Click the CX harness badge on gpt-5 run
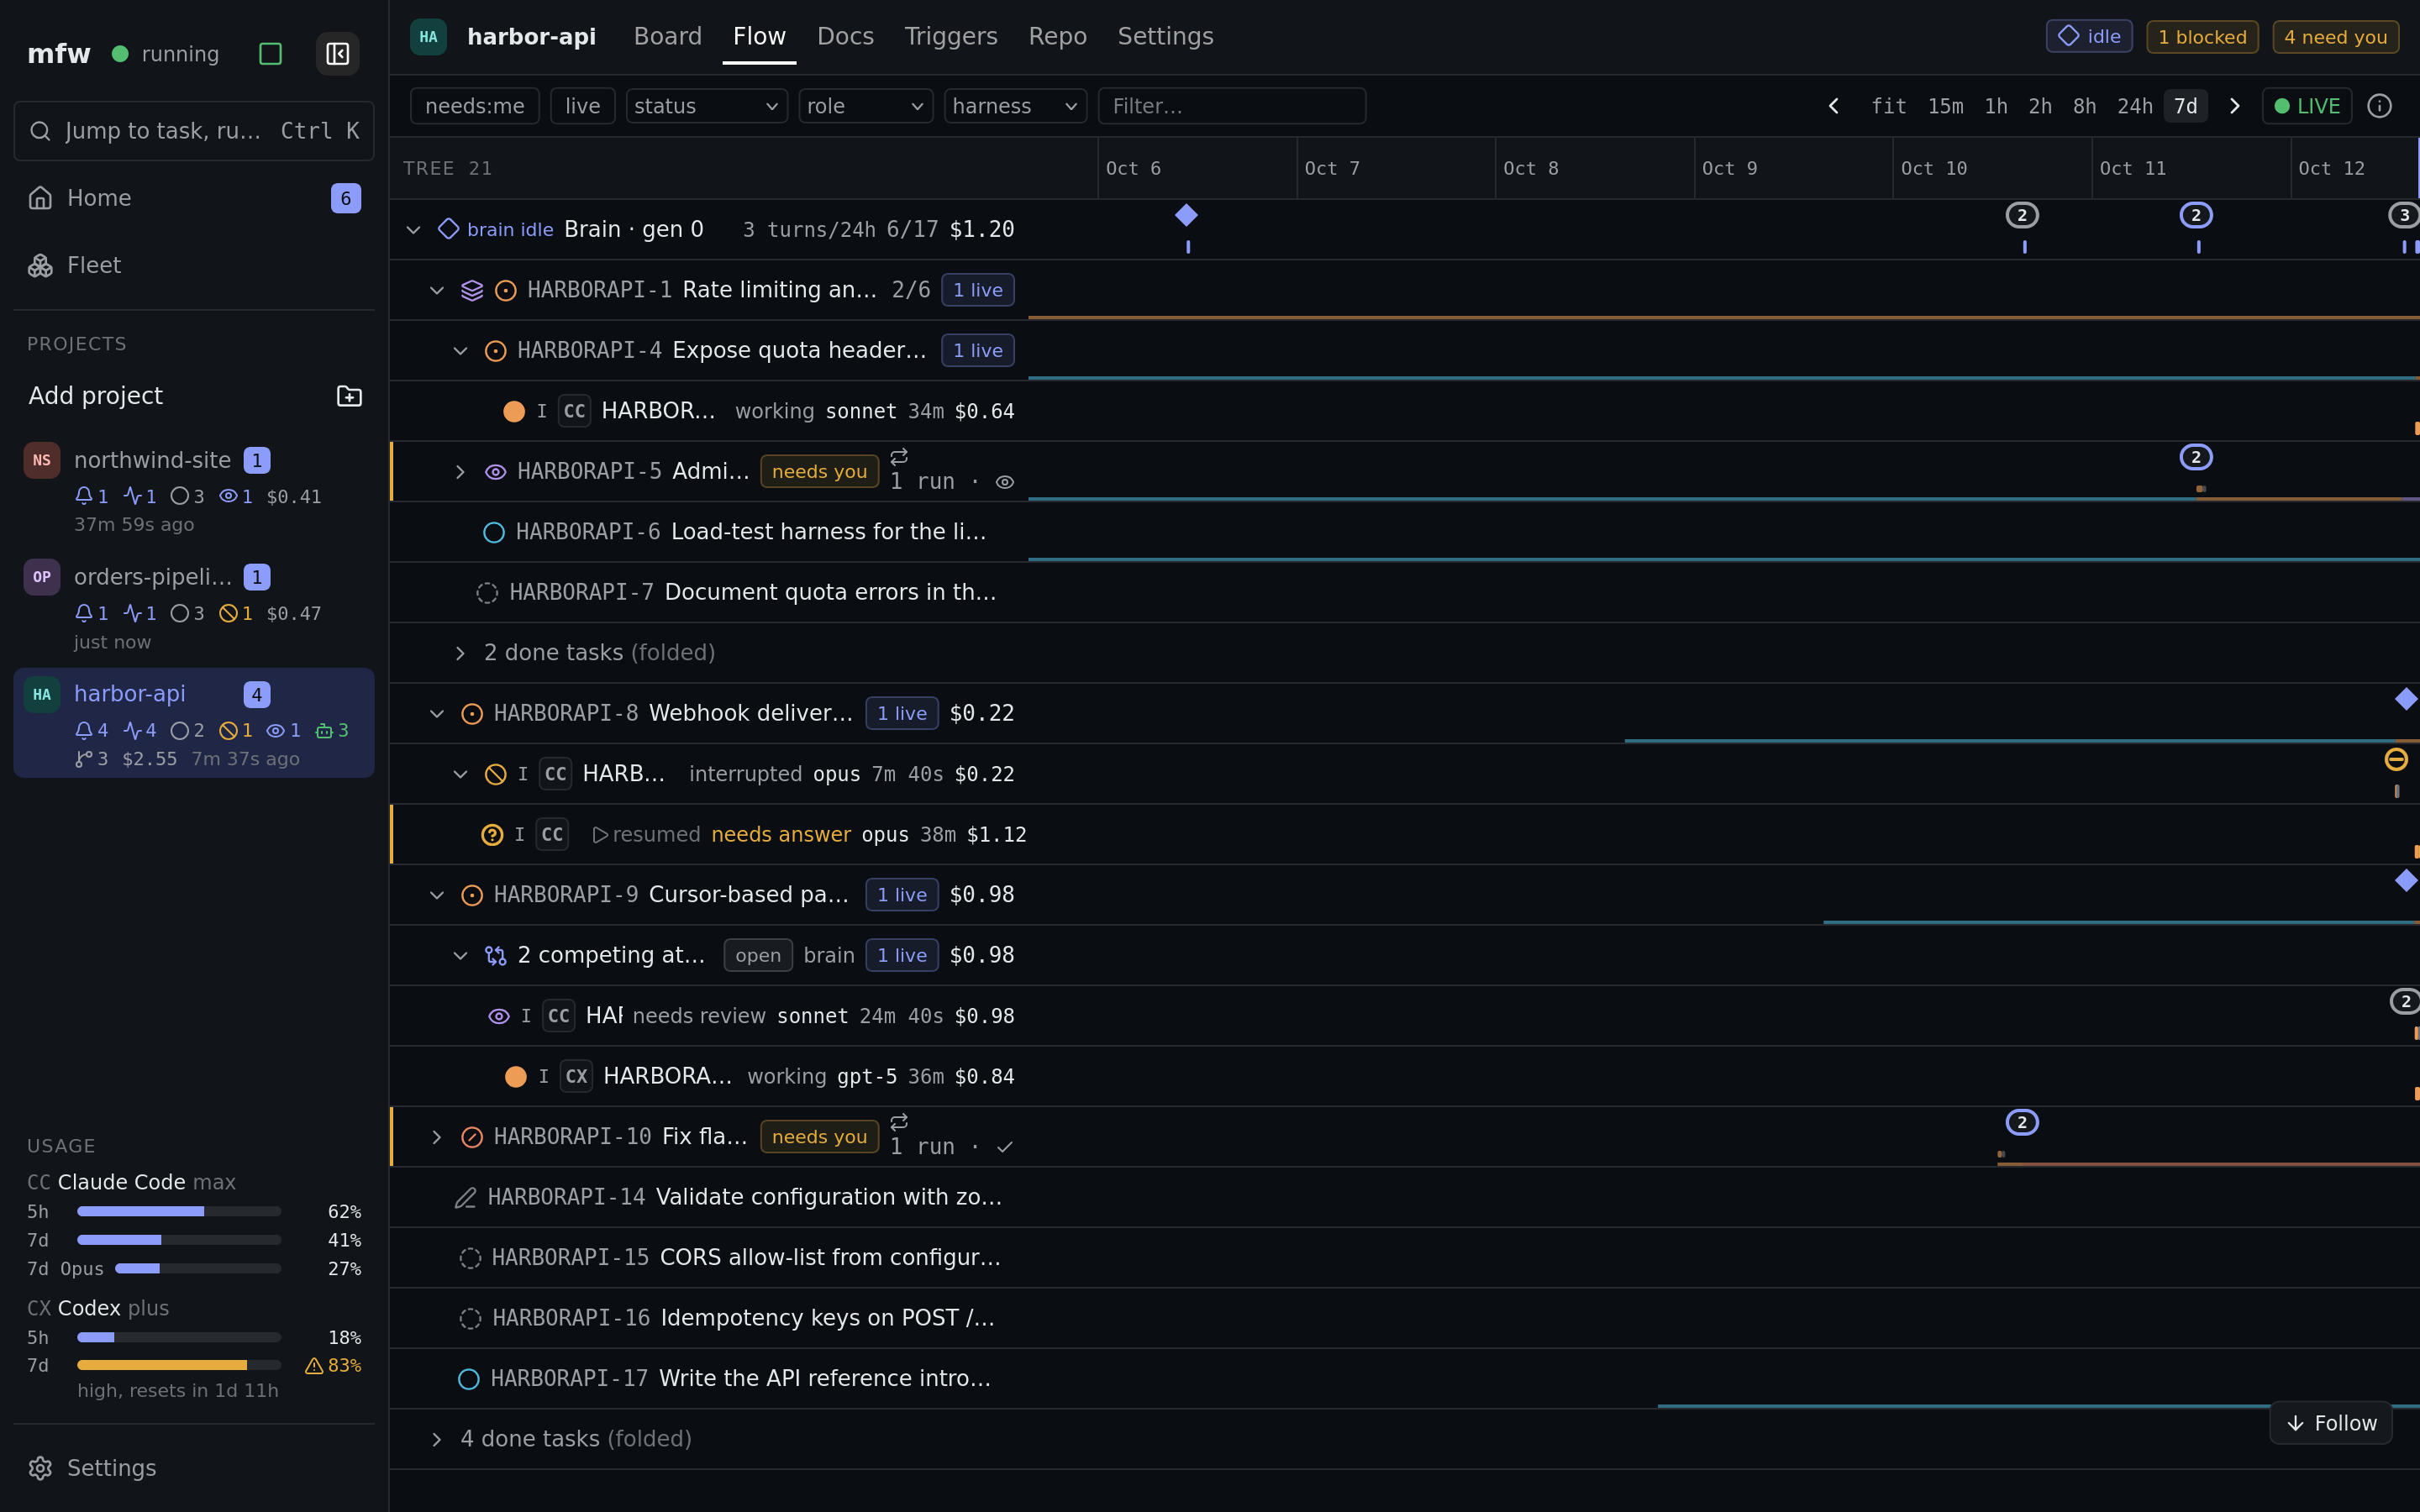Image resolution: width=2420 pixels, height=1512 pixels. point(576,1077)
